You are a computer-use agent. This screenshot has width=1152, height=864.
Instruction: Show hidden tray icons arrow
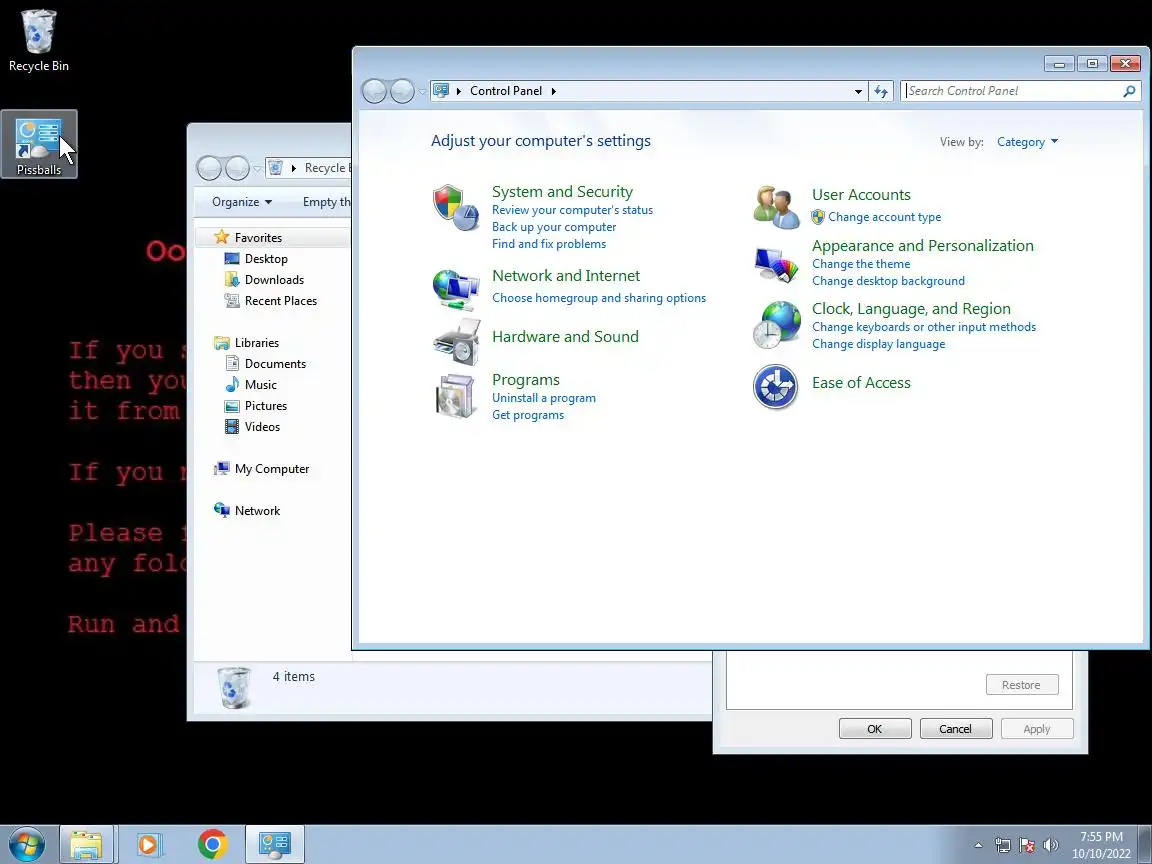coord(979,845)
